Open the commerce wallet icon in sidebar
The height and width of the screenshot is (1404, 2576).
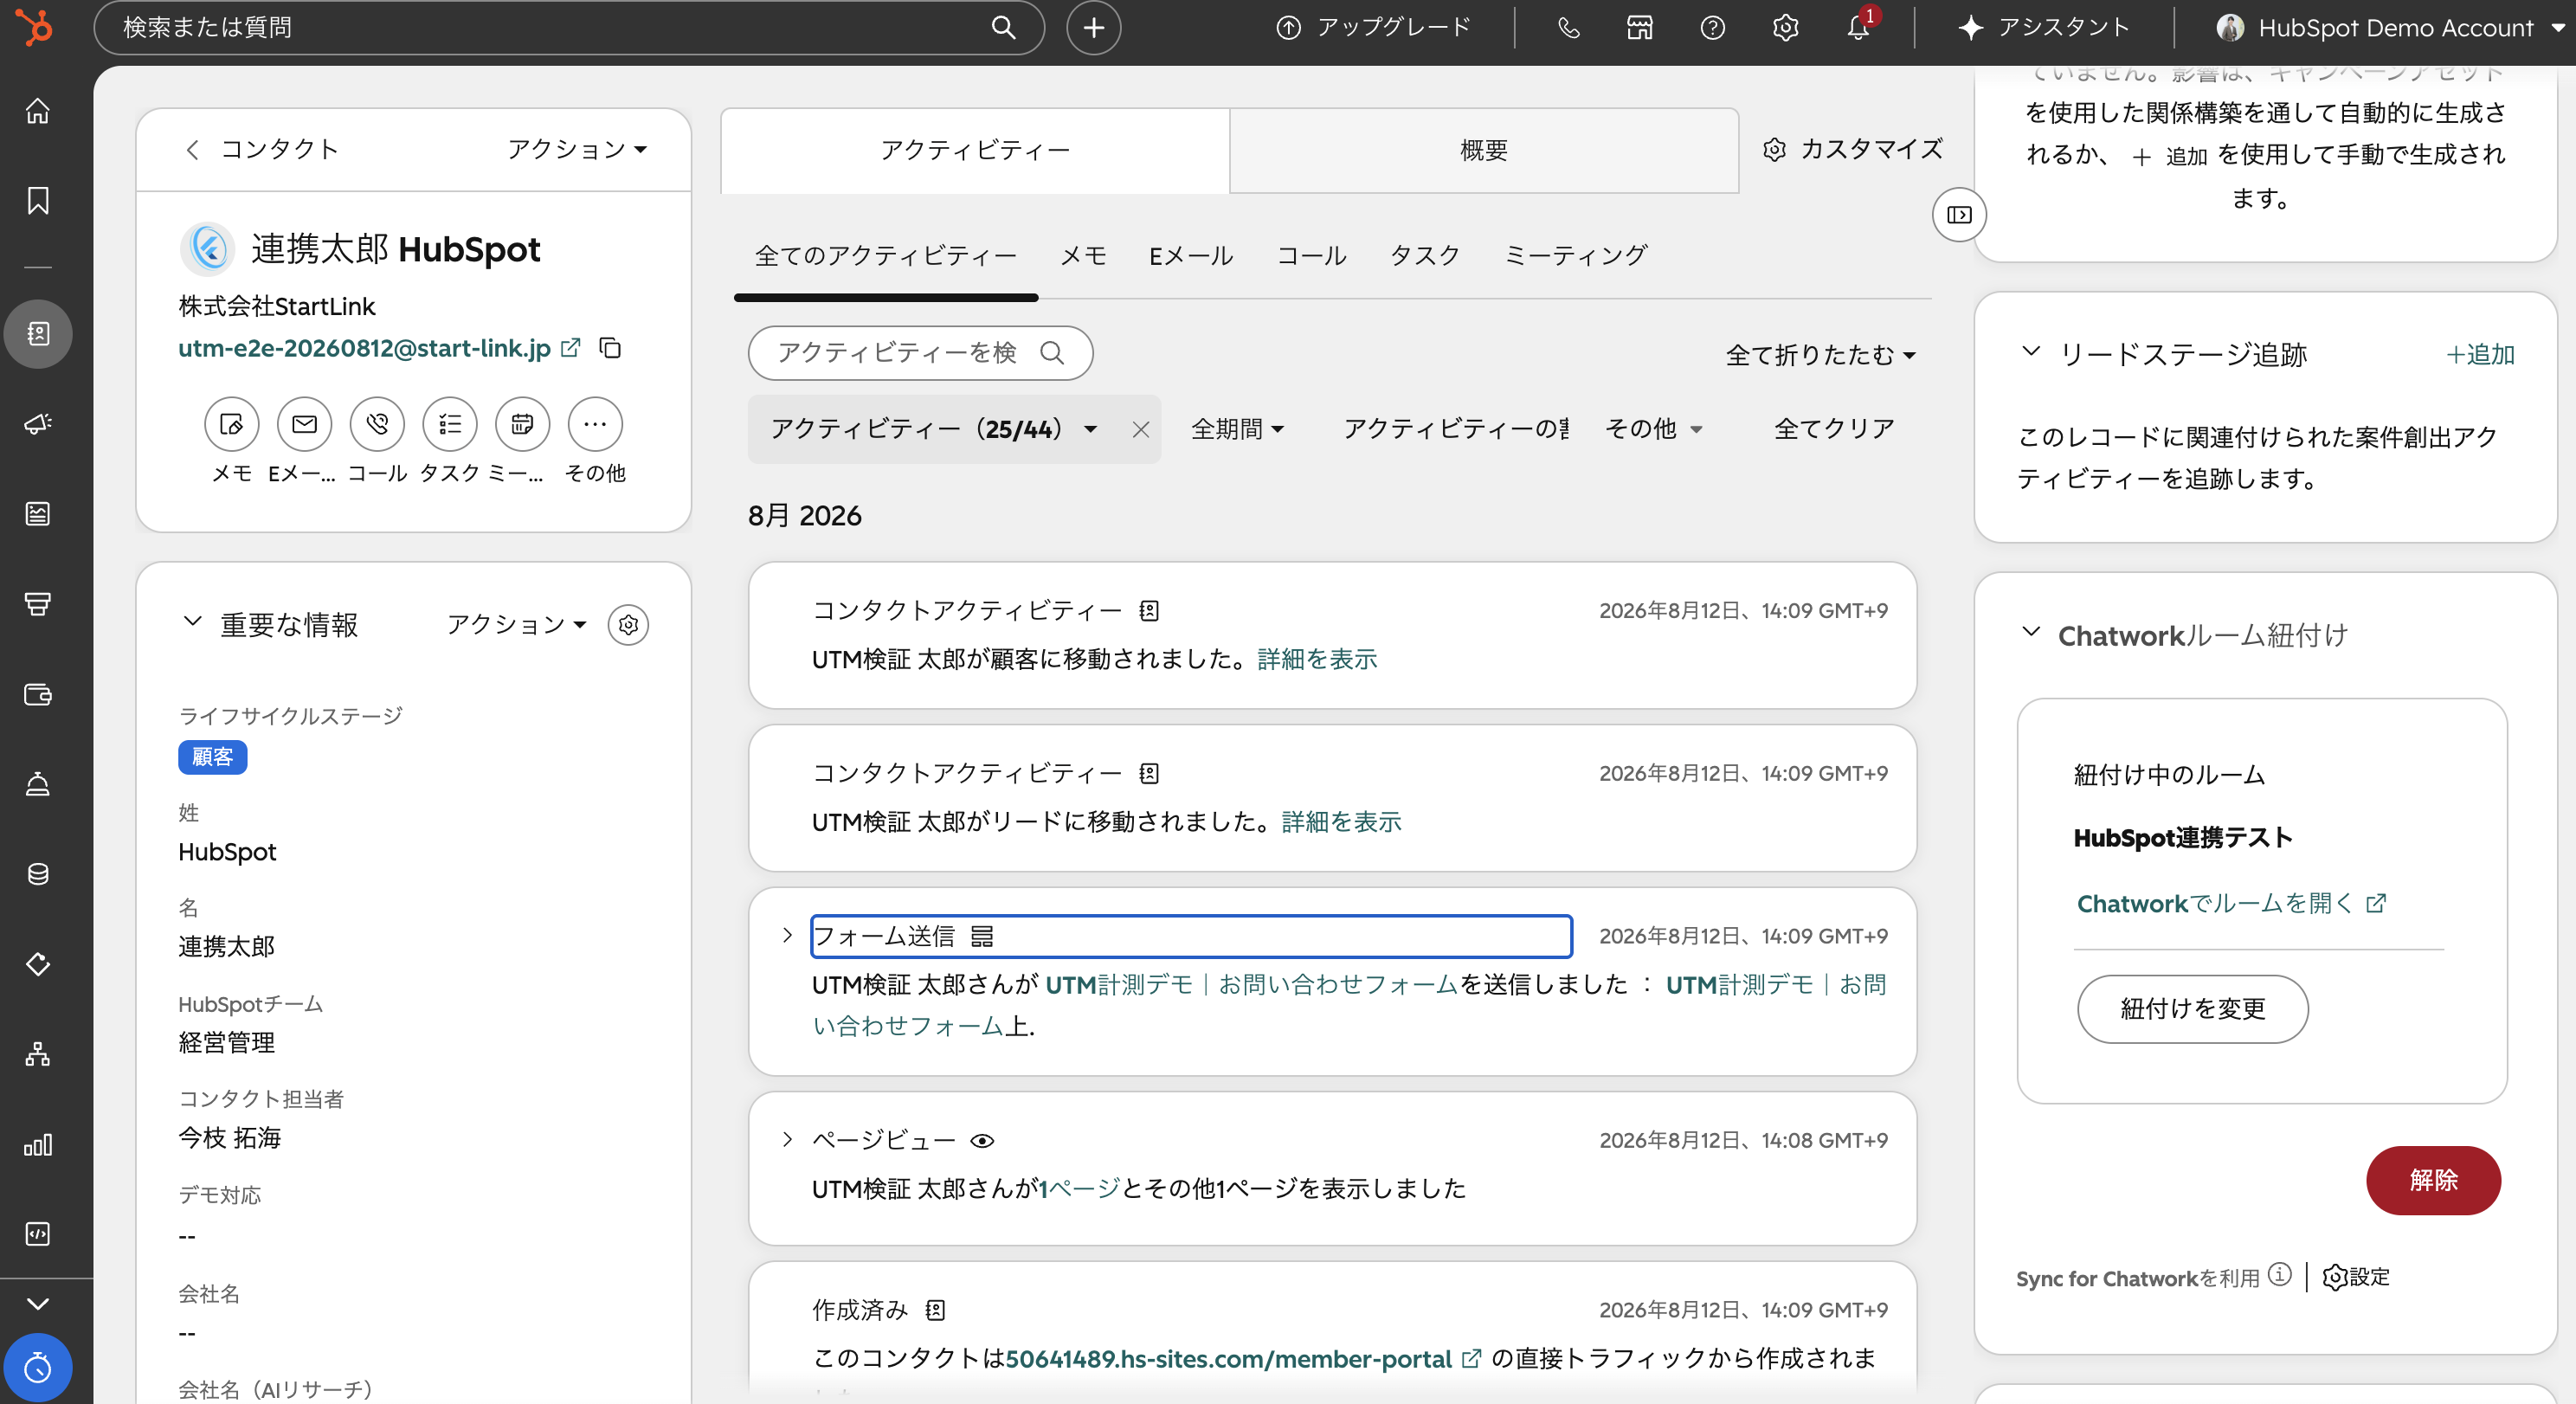(x=38, y=694)
